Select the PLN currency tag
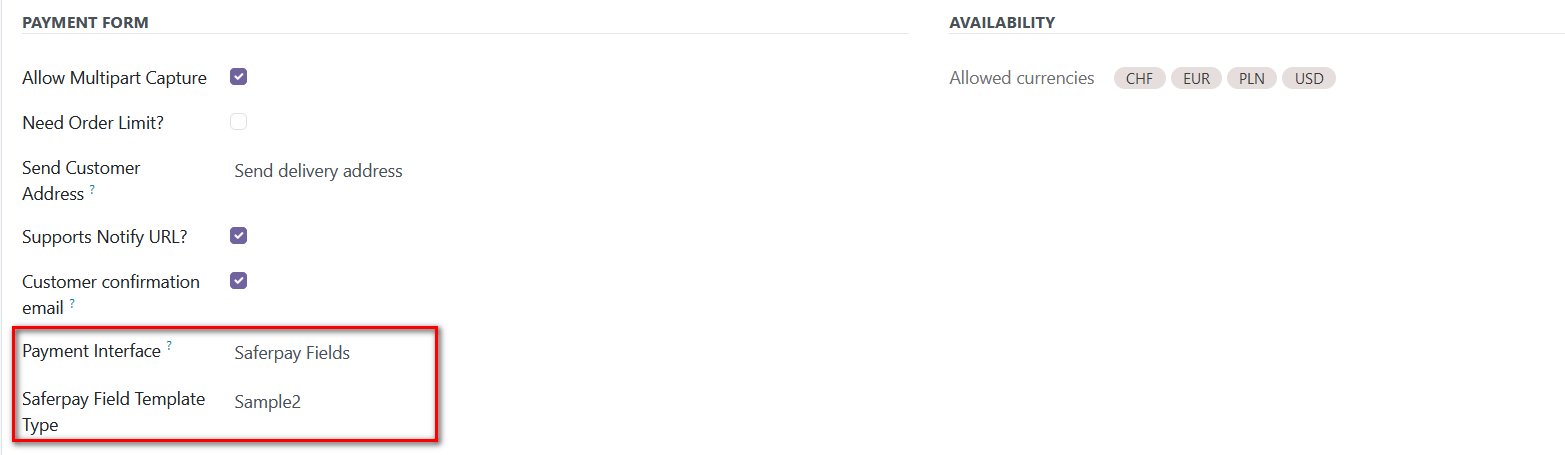 pos(1252,78)
